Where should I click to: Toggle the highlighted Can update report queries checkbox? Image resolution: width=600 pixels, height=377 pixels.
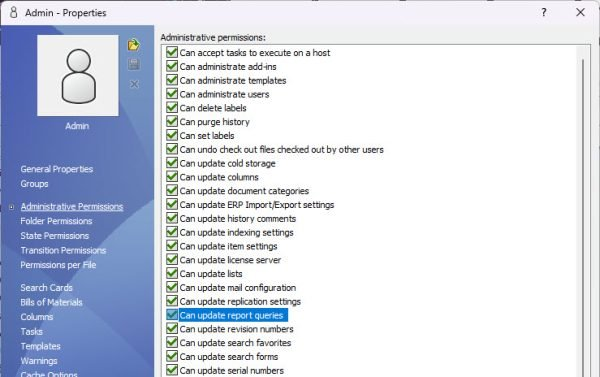click(x=172, y=315)
